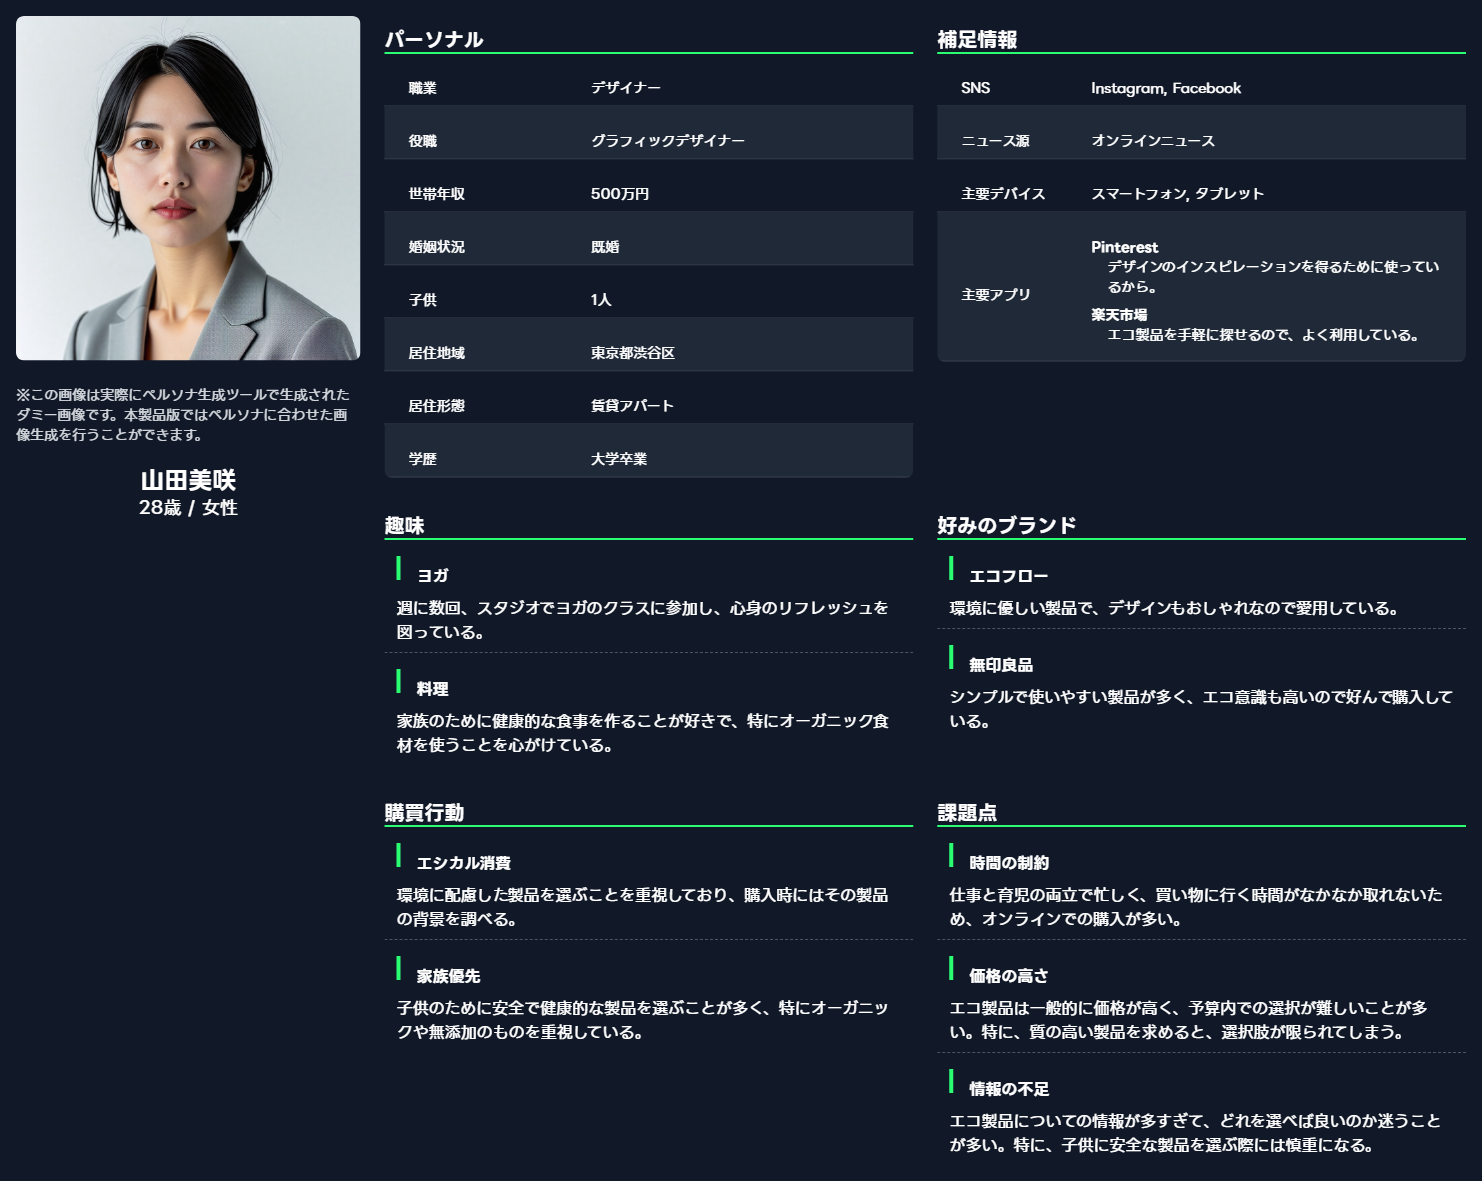This screenshot has height=1181, width=1482.
Task: Click the 楽天市場 app entry
Action: point(1119,315)
